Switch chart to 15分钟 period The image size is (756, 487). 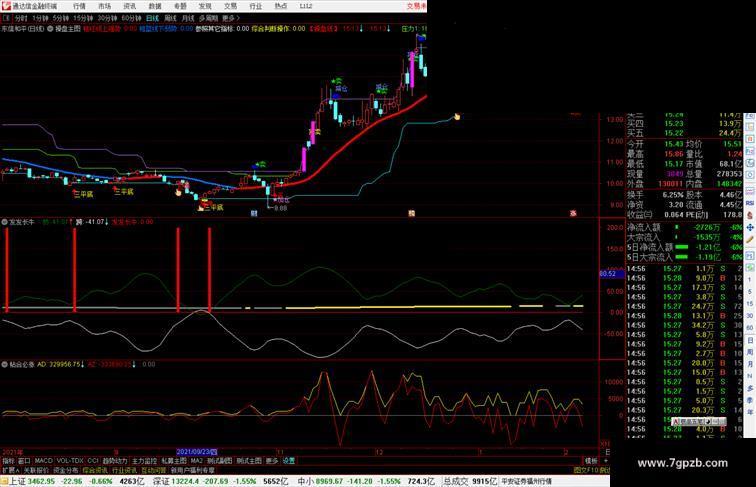click(83, 18)
